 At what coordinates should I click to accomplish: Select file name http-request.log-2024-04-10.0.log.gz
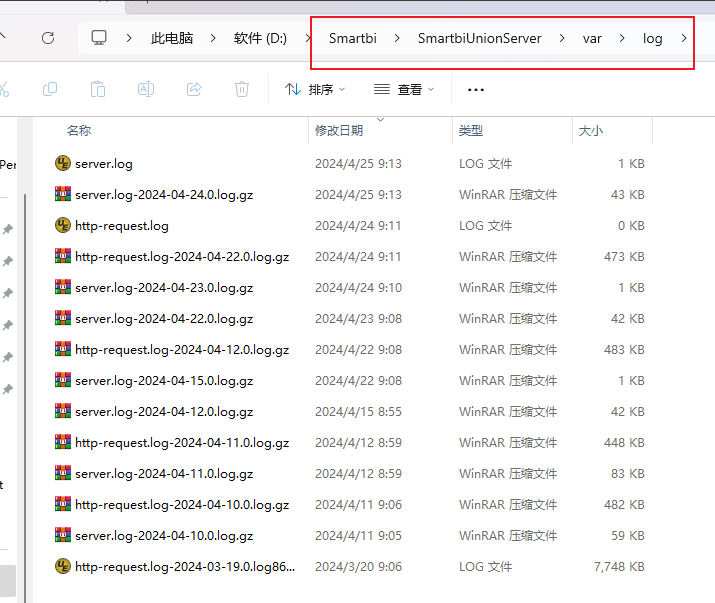pyautogui.click(x=182, y=505)
